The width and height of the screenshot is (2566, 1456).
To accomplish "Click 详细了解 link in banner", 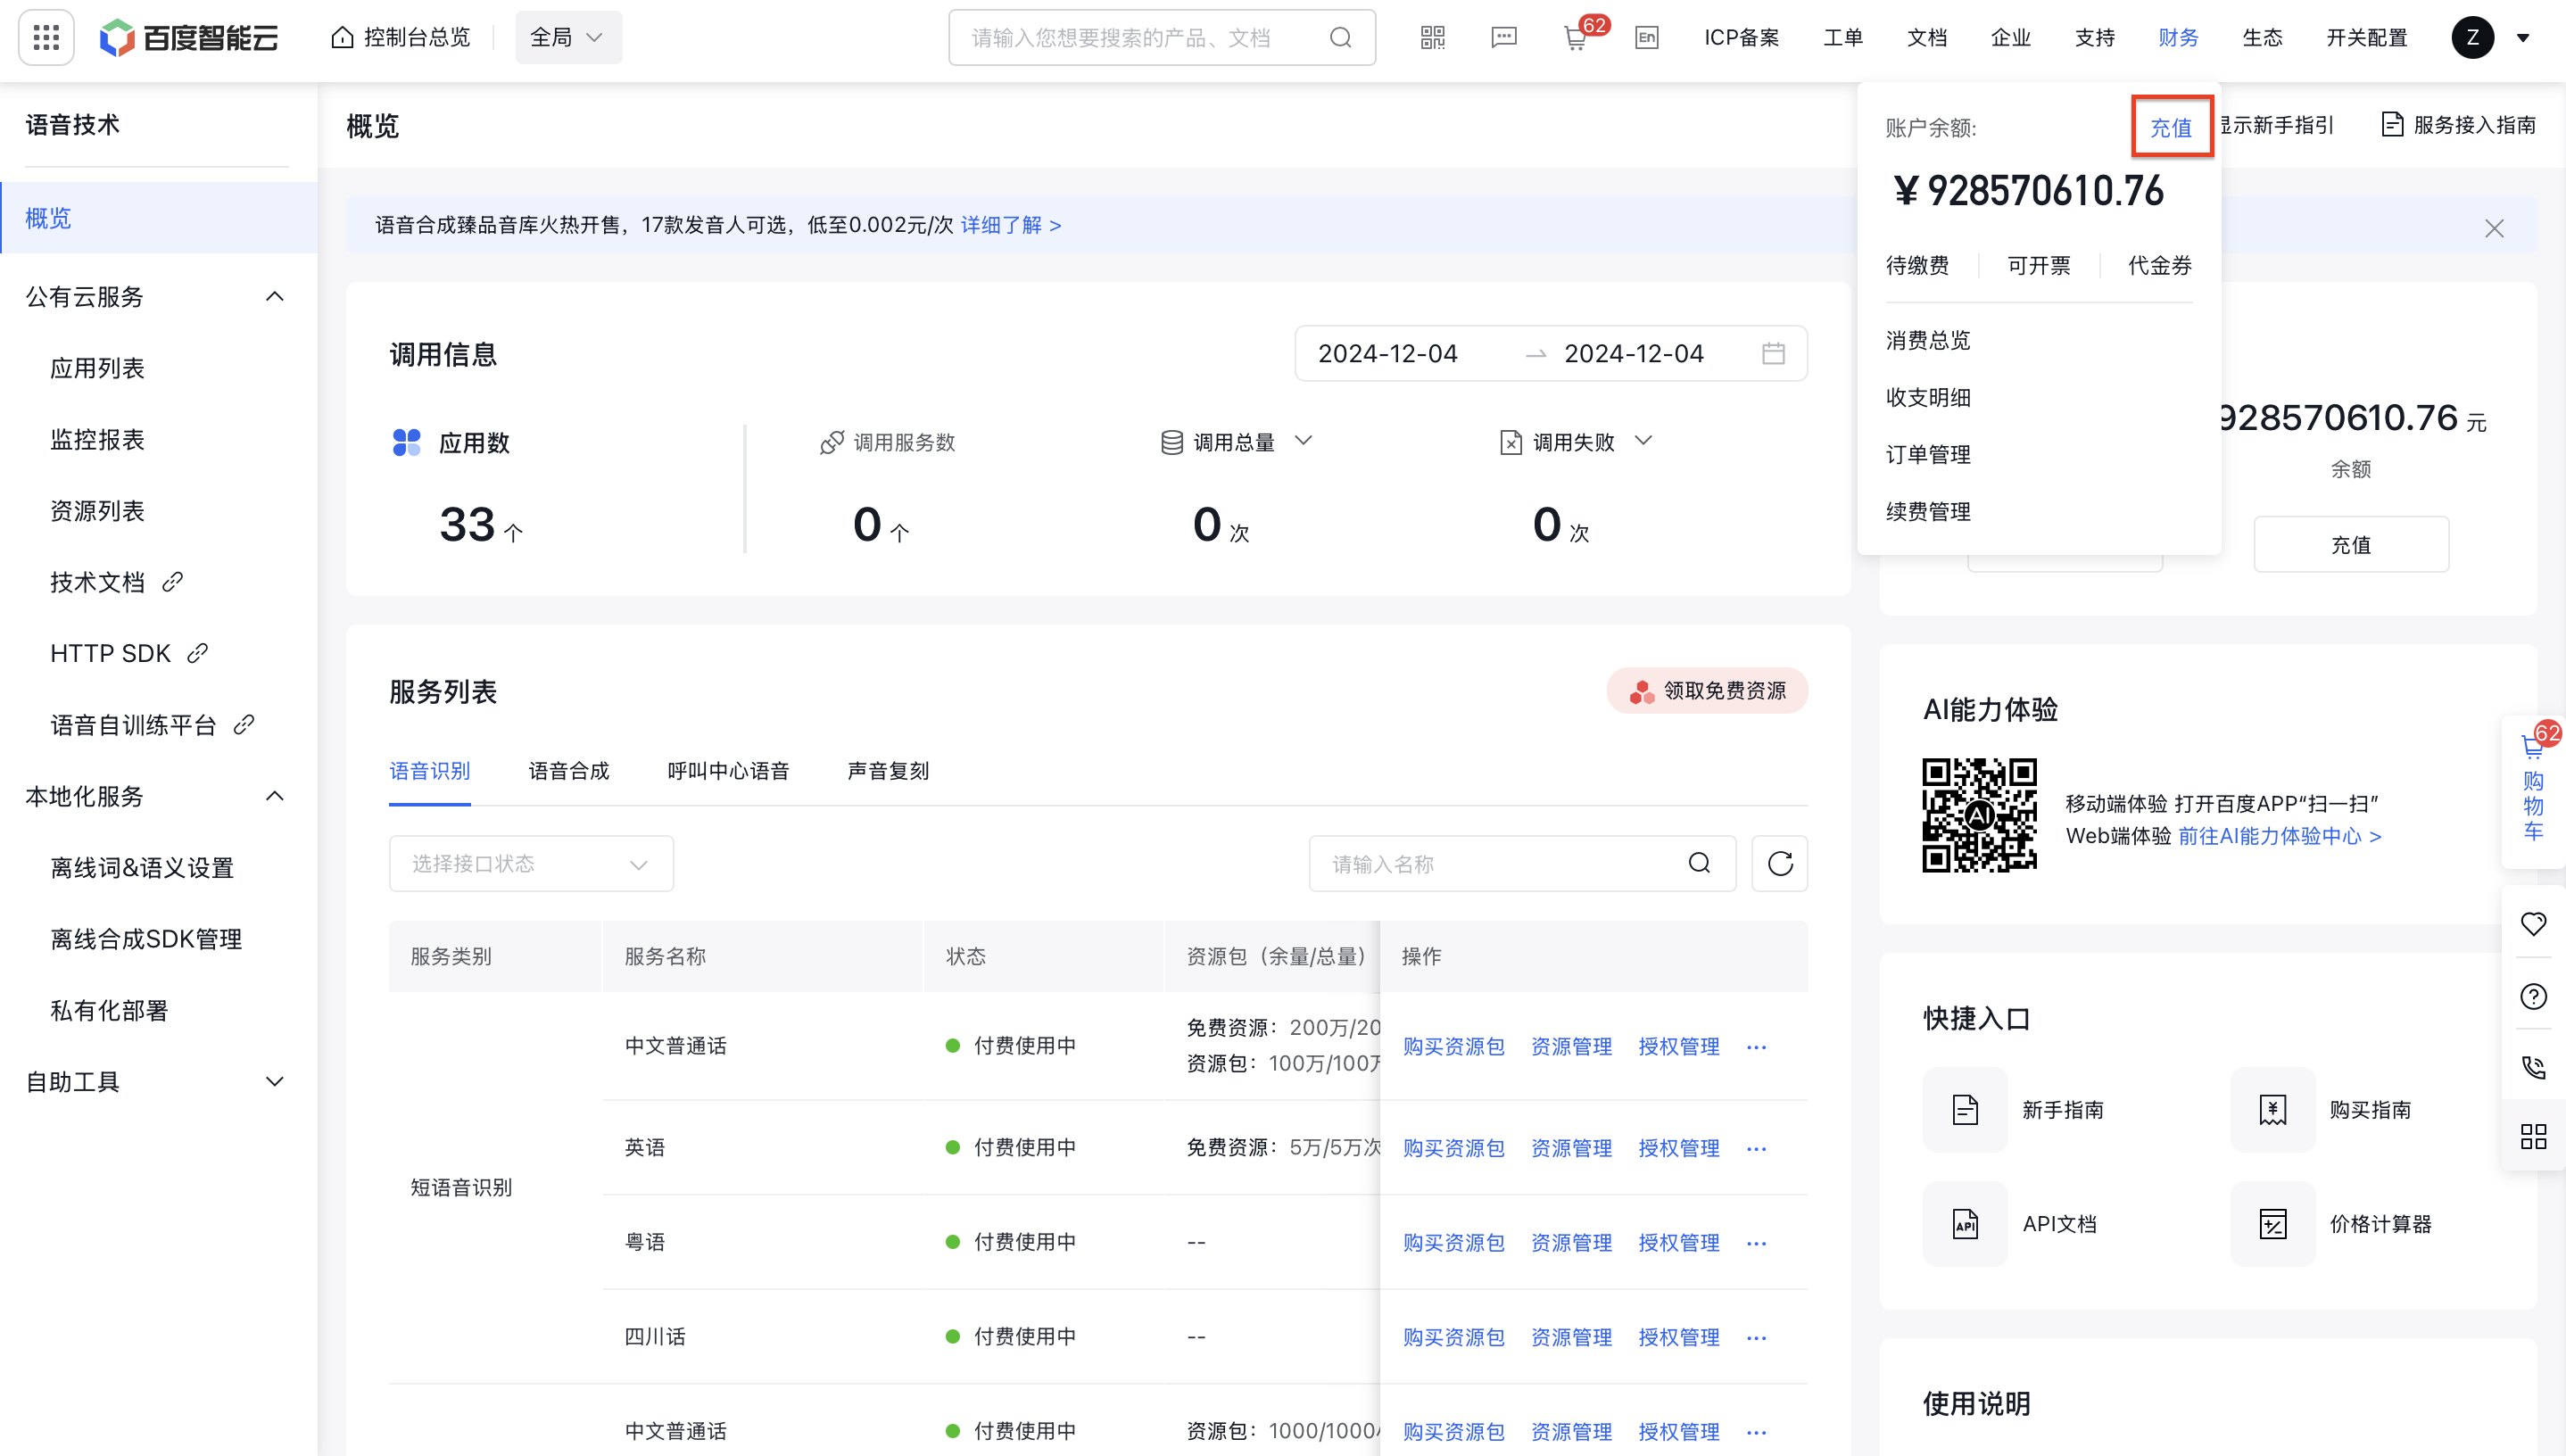I will click(x=1010, y=225).
